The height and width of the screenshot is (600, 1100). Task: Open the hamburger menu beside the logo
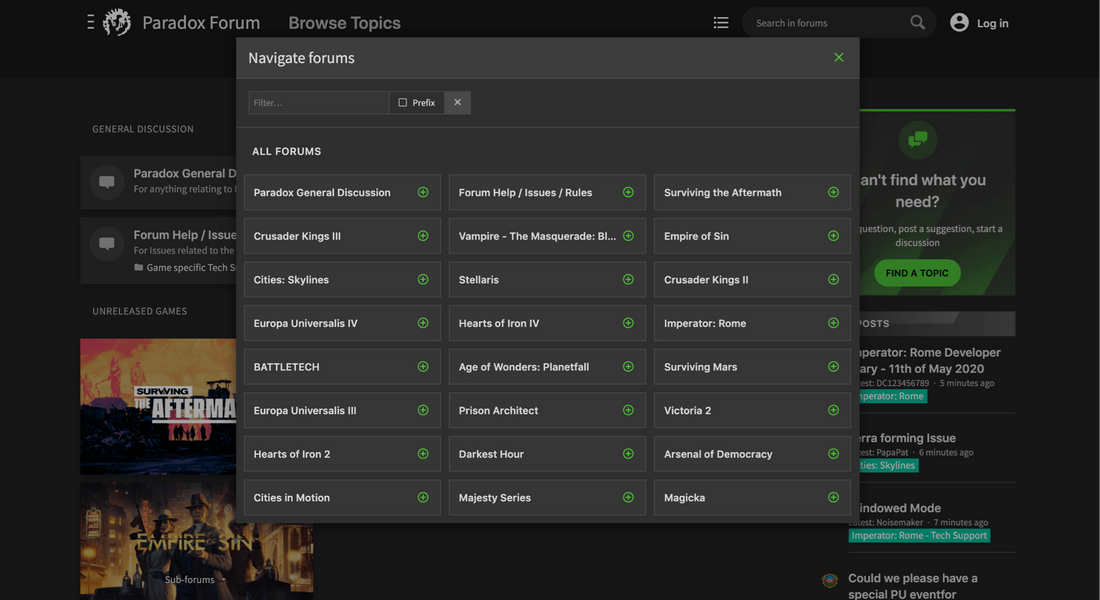90,22
